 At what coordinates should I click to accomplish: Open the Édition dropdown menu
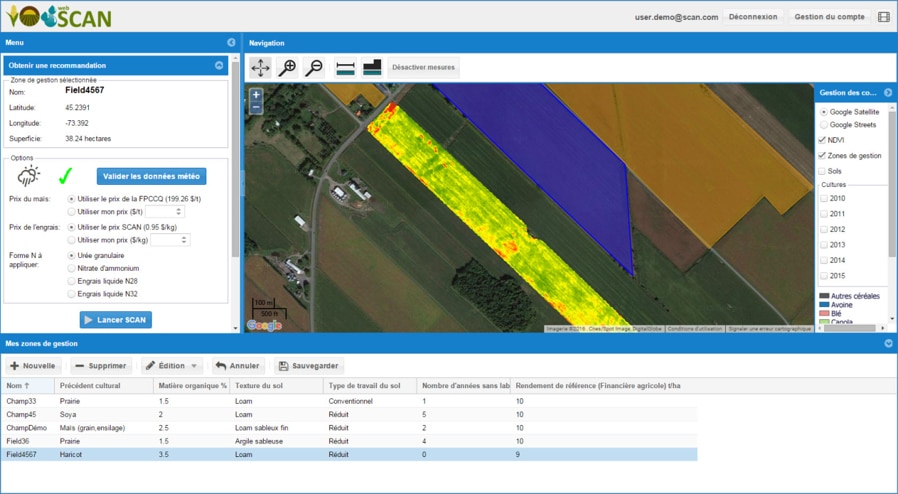172,366
